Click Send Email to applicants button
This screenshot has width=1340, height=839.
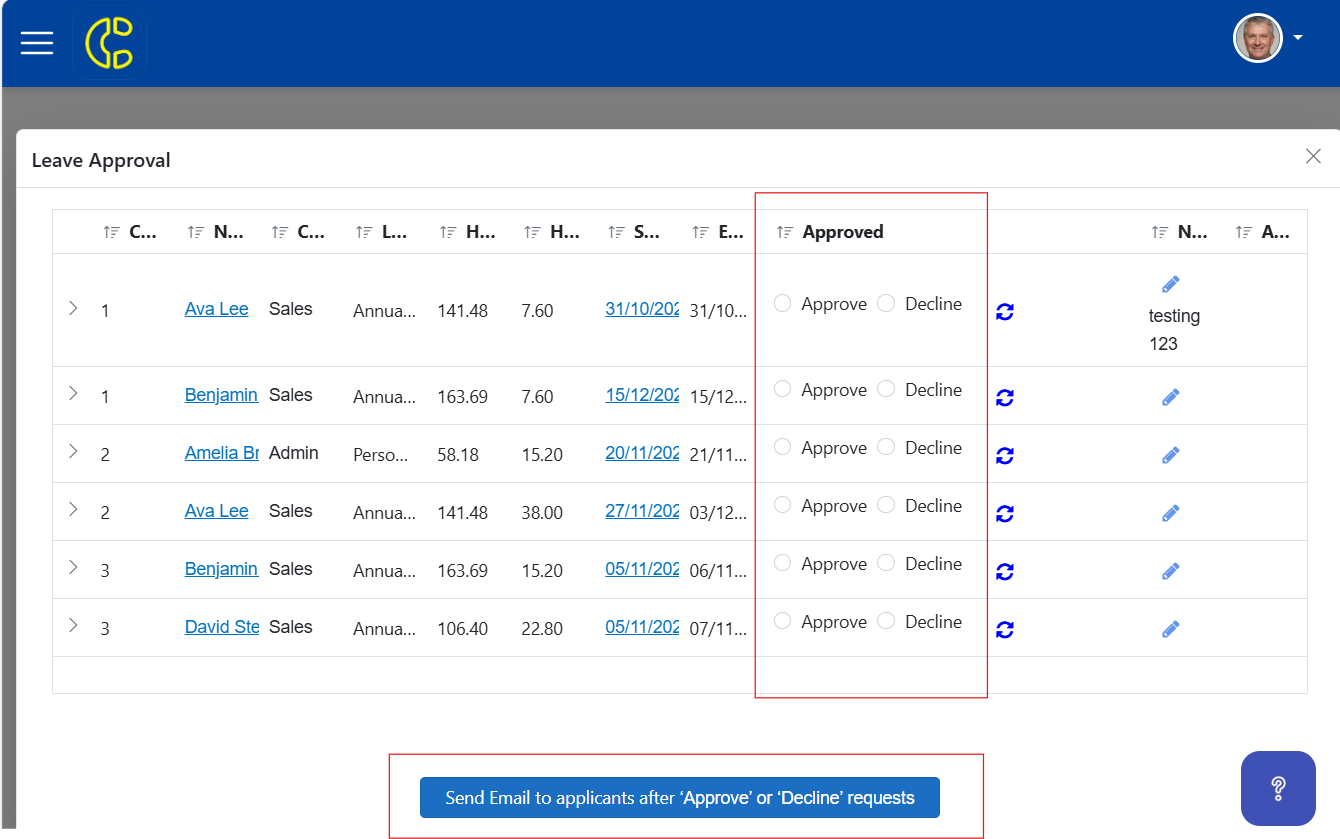(680, 798)
